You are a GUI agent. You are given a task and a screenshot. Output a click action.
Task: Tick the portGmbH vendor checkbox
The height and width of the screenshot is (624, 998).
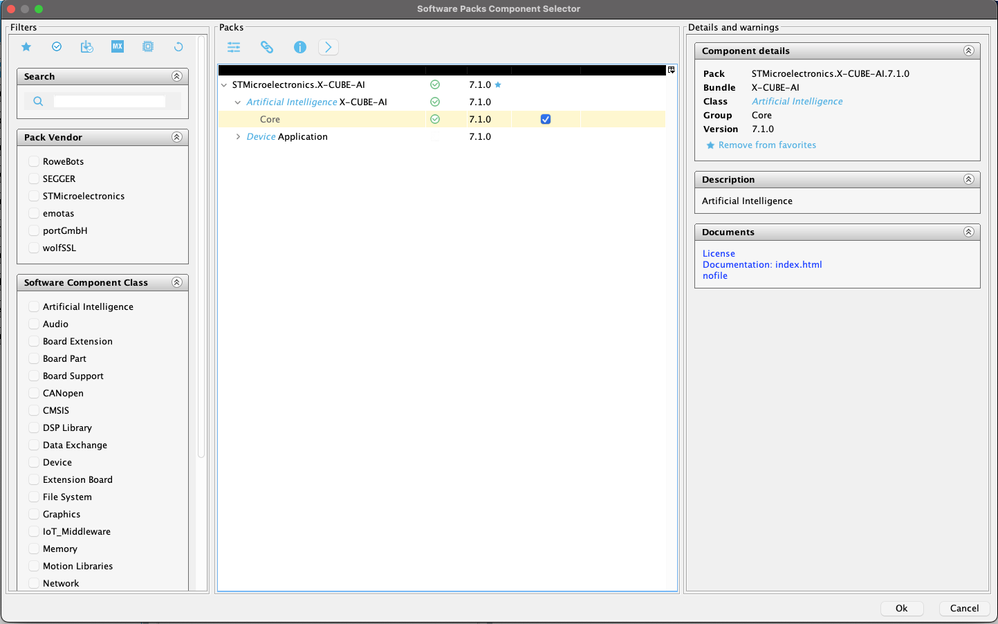click(x=34, y=230)
